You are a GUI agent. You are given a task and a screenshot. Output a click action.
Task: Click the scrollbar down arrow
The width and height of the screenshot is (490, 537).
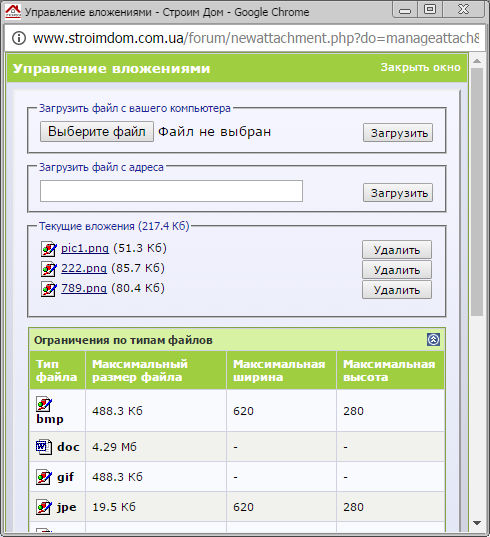click(477, 523)
